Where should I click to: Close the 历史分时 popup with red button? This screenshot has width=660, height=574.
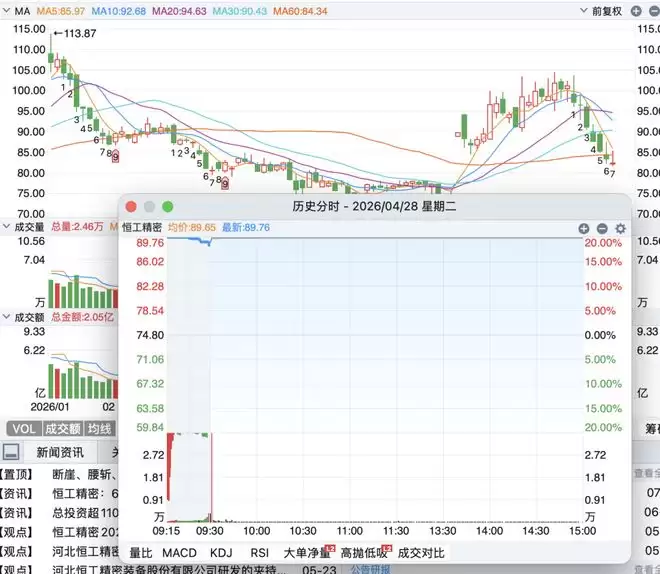[131, 207]
